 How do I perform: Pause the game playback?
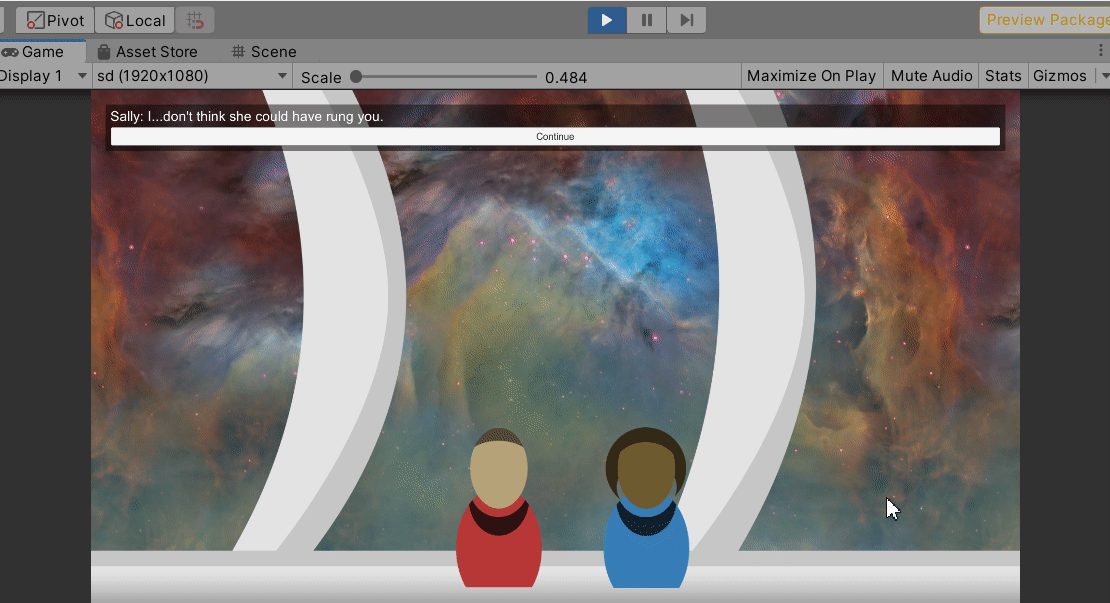[x=647, y=20]
